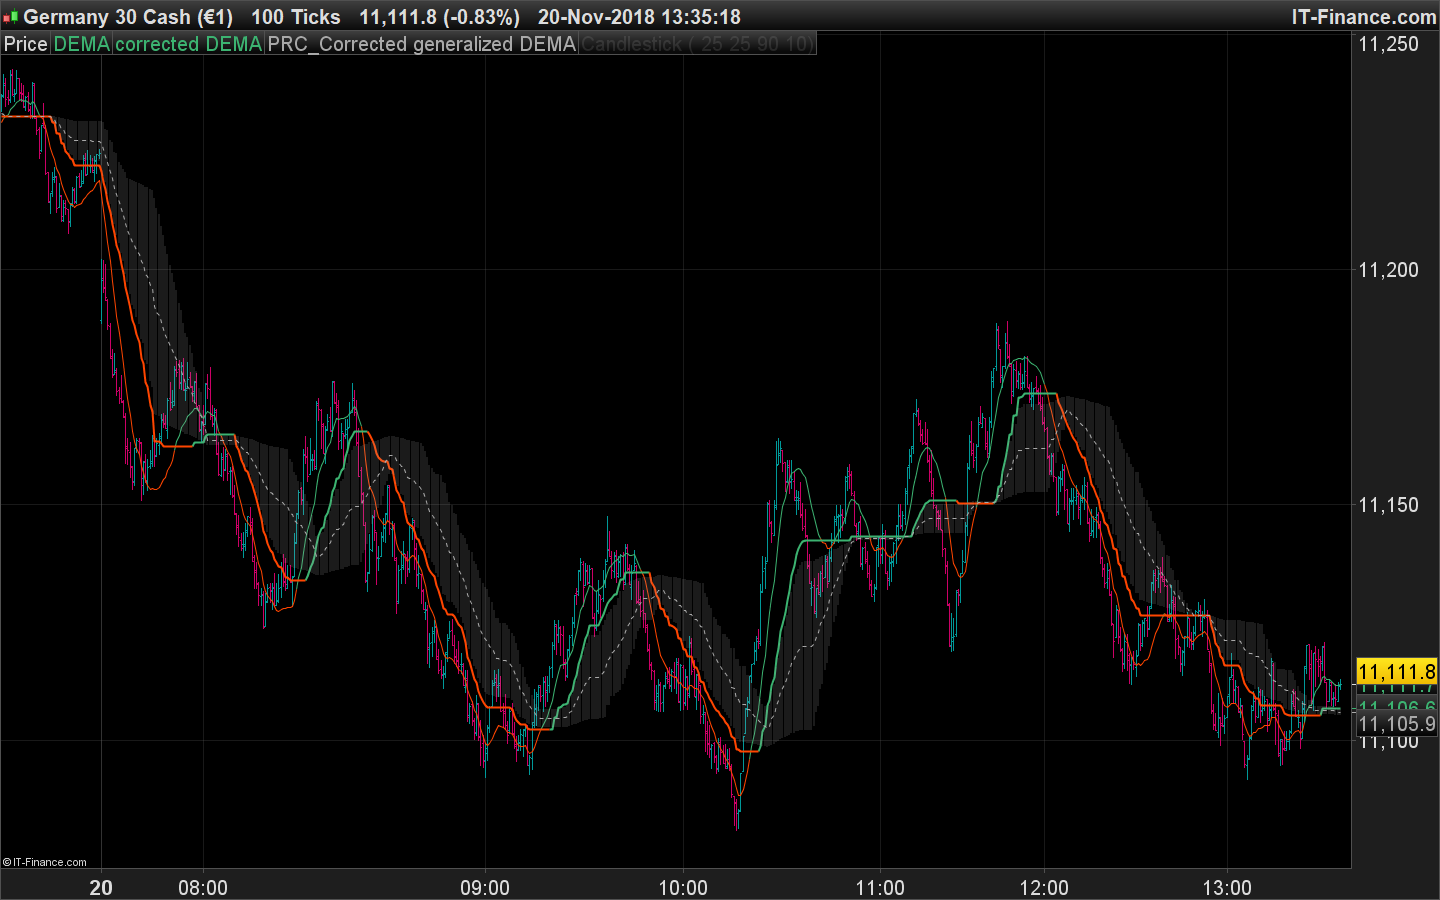Click the 11,150 price axis label
The width and height of the screenshot is (1440, 900).
(1388, 505)
